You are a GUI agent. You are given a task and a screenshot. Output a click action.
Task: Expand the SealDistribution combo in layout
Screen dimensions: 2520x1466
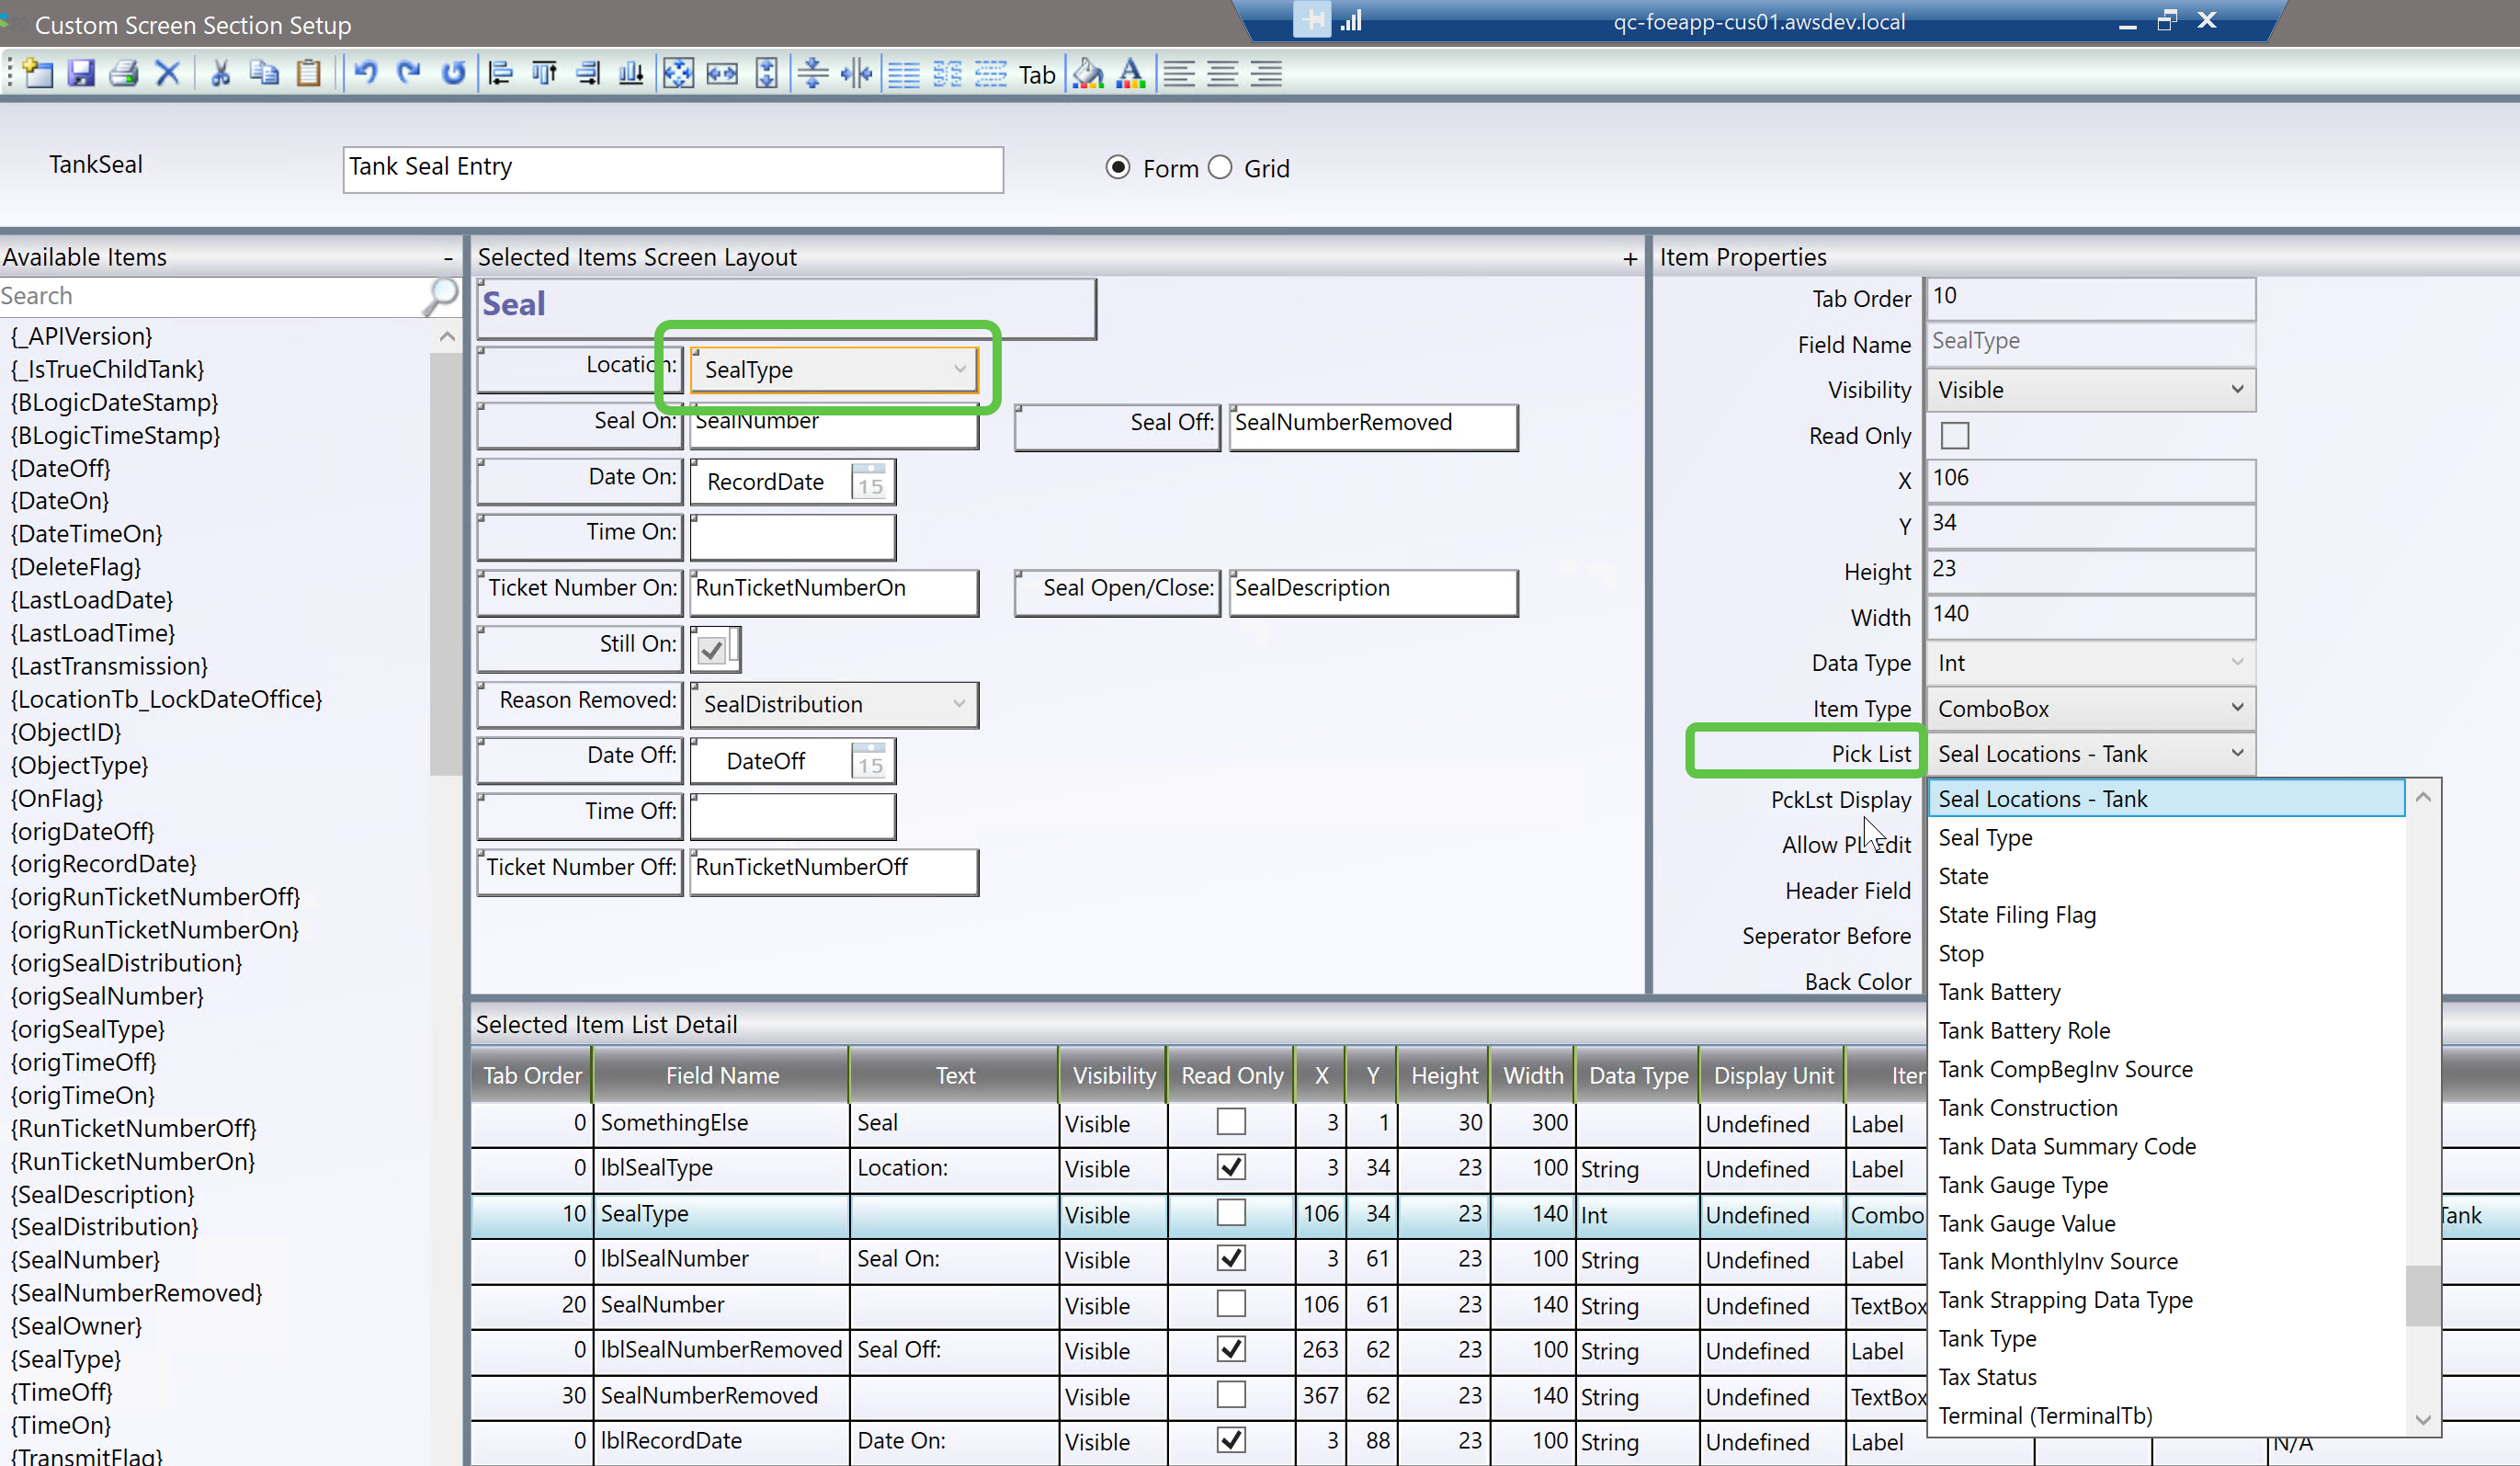958,704
